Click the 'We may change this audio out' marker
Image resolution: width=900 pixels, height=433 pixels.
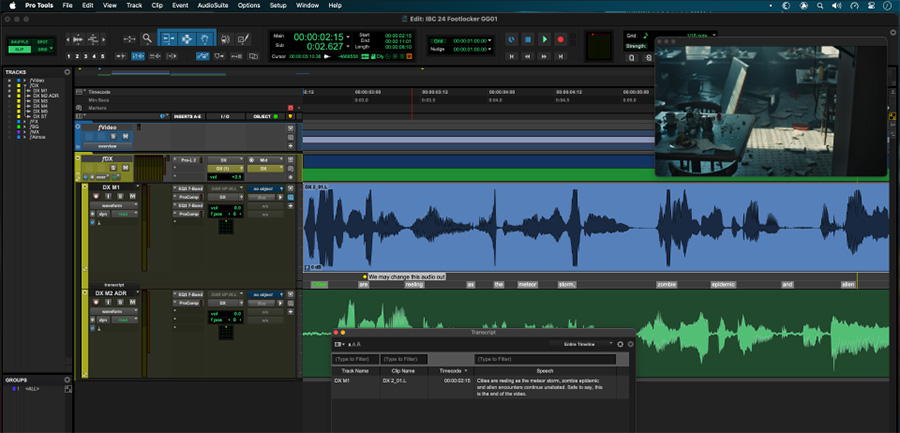(406, 277)
